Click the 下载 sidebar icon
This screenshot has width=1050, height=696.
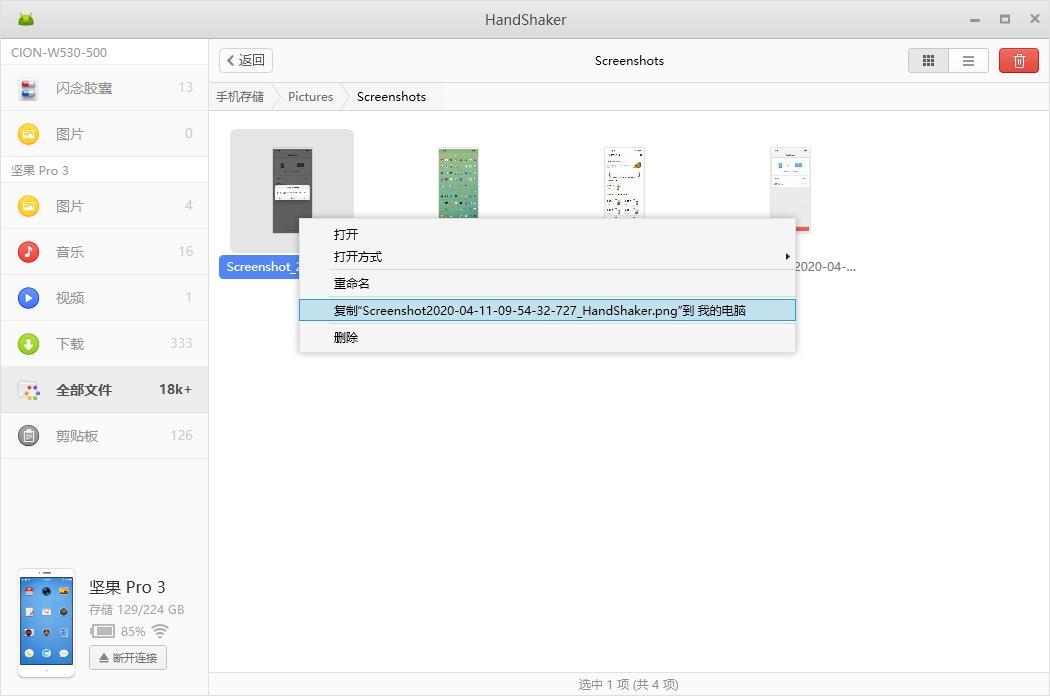pos(27,343)
